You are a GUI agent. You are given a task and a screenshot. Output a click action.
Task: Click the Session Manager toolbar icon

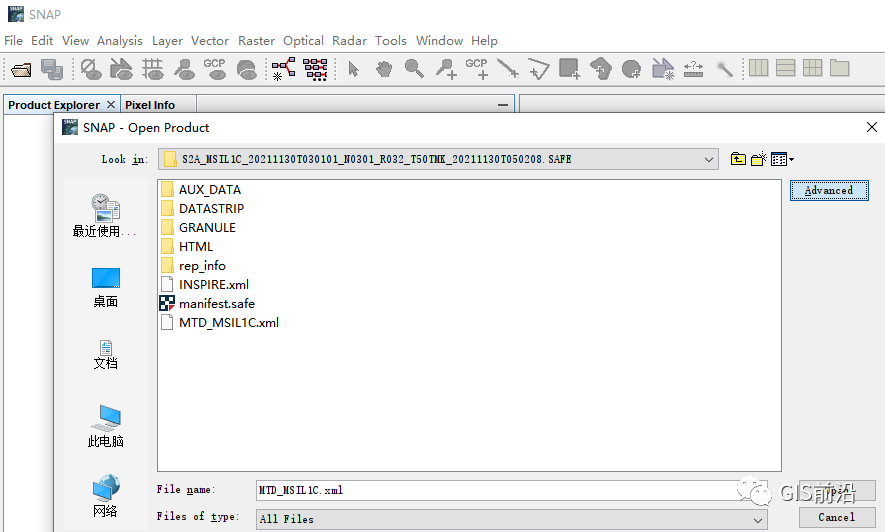(52, 69)
